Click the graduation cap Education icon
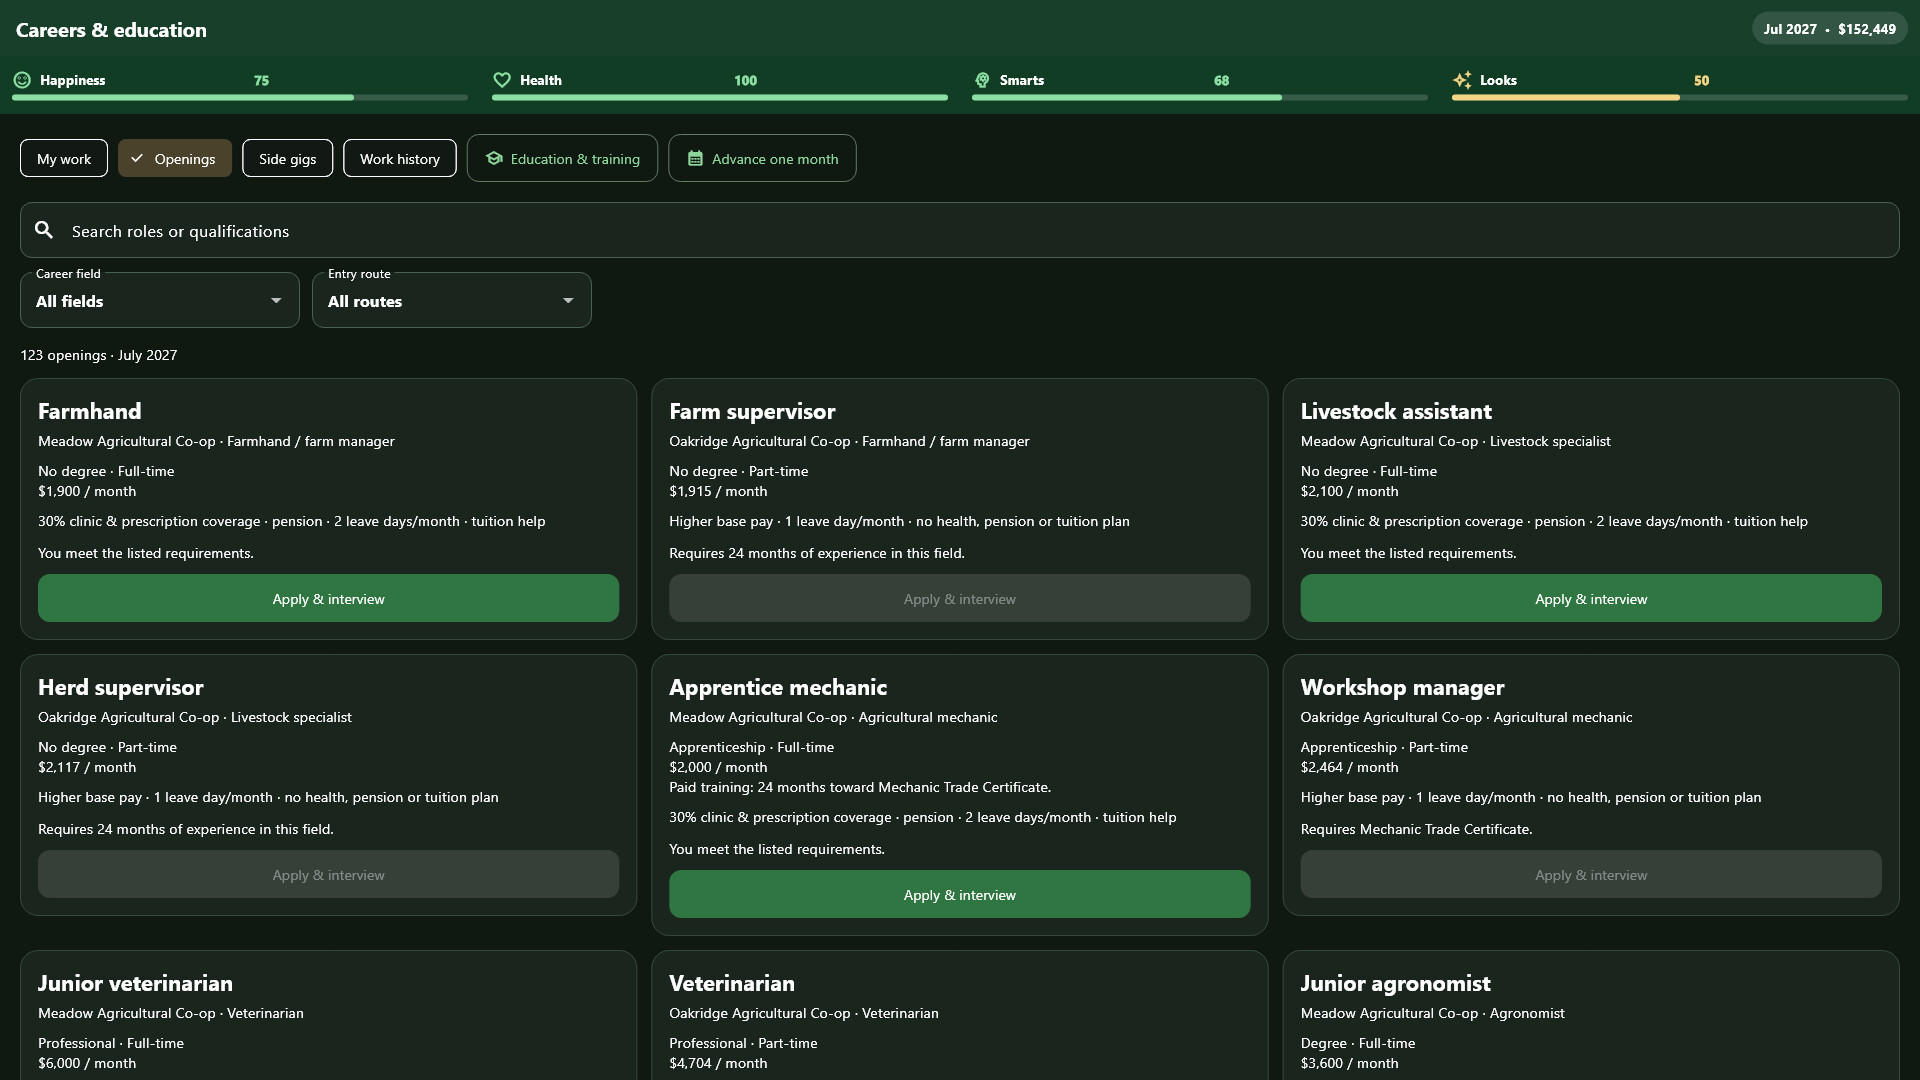The image size is (1920, 1080). [494, 158]
